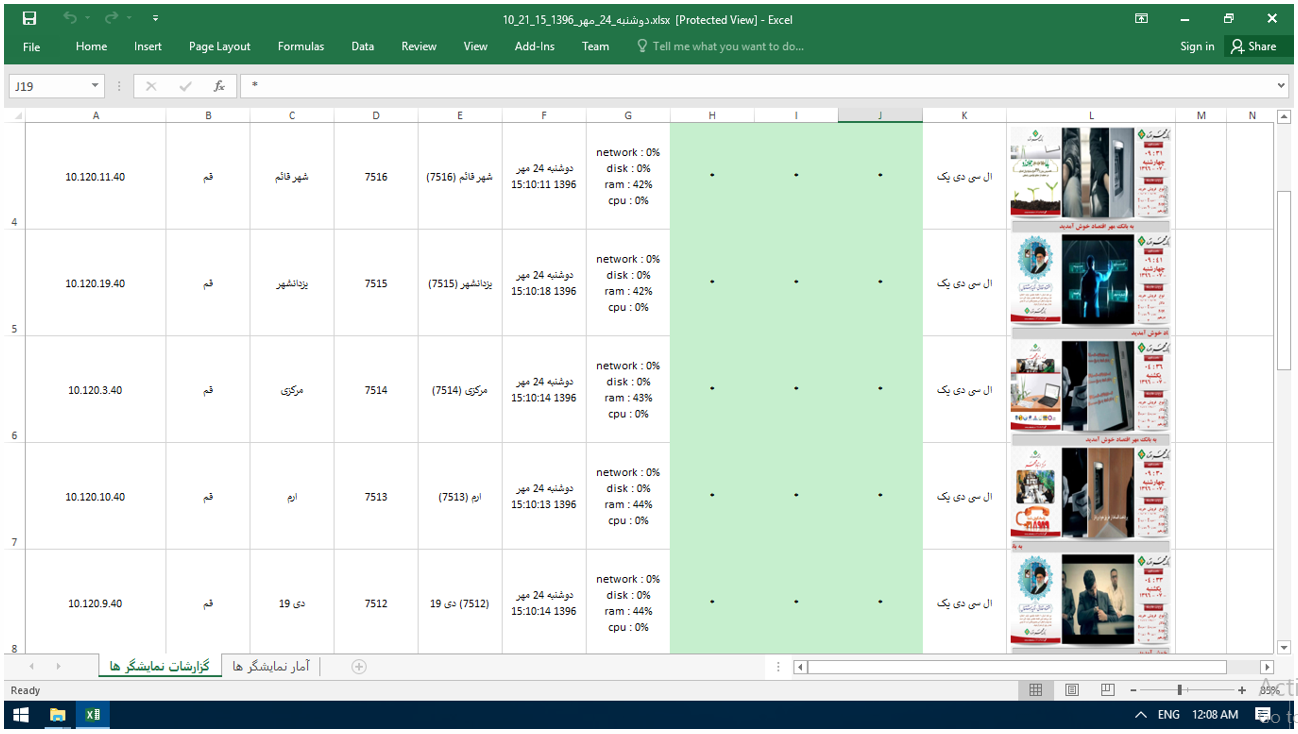Click the screenshot thumbnail in row 6
Viewport: 1298px width, 734px height.
[1090, 387]
